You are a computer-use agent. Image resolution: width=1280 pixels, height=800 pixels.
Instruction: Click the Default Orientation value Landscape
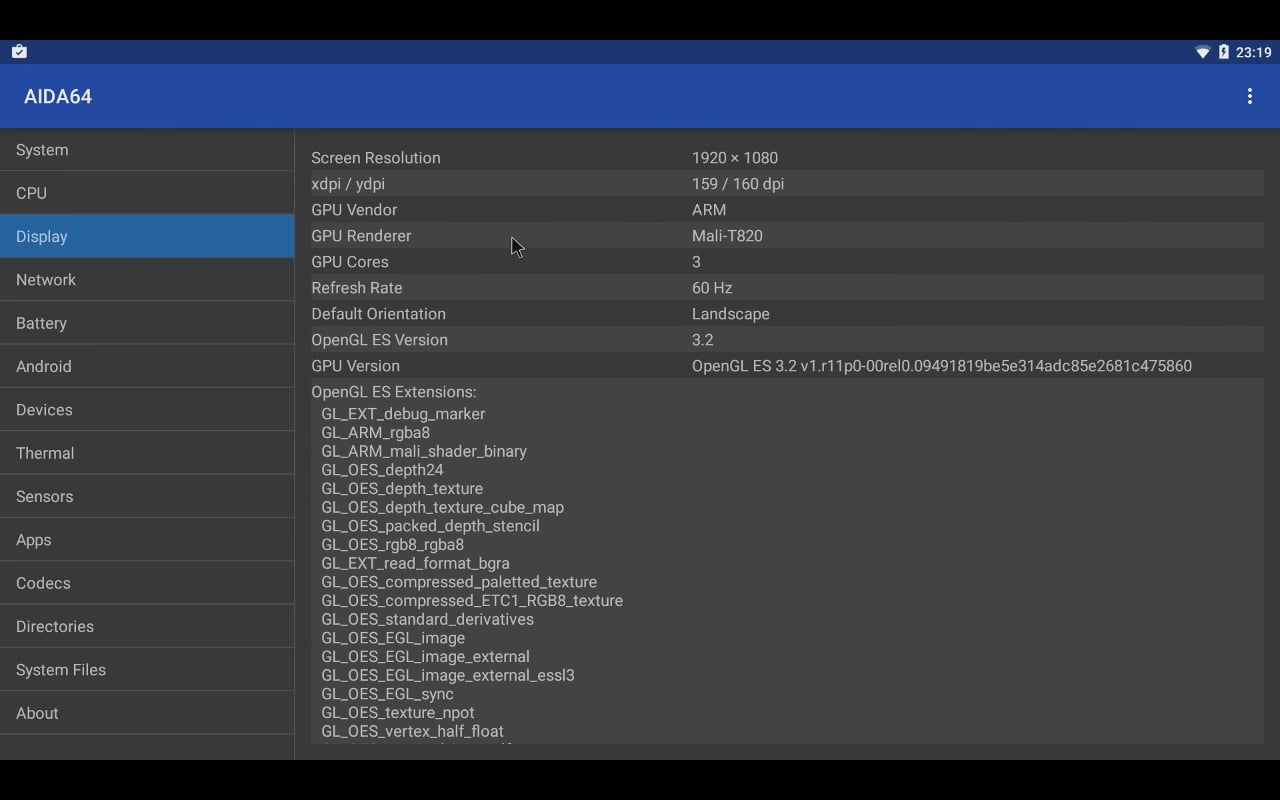731,314
